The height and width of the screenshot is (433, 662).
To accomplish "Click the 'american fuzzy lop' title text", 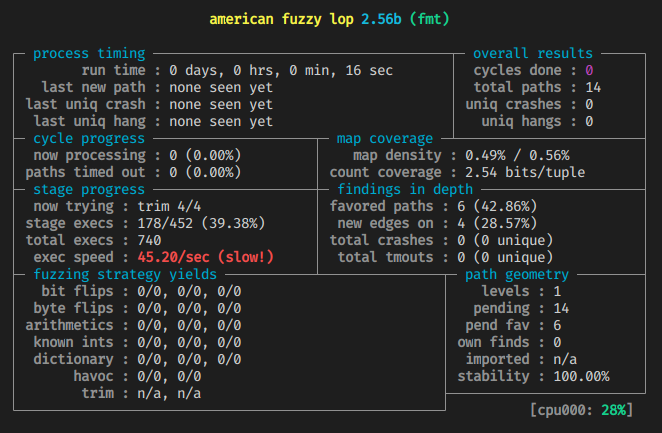I will [x=281, y=19].
